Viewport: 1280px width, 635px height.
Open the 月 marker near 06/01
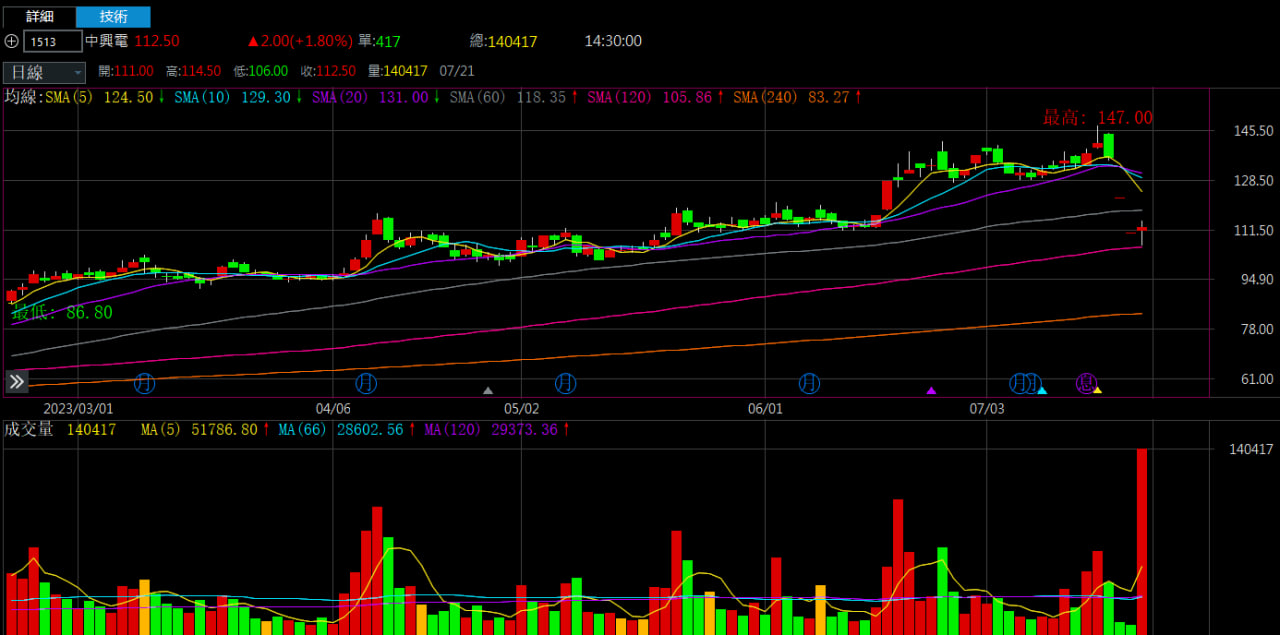pyautogui.click(x=809, y=382)
